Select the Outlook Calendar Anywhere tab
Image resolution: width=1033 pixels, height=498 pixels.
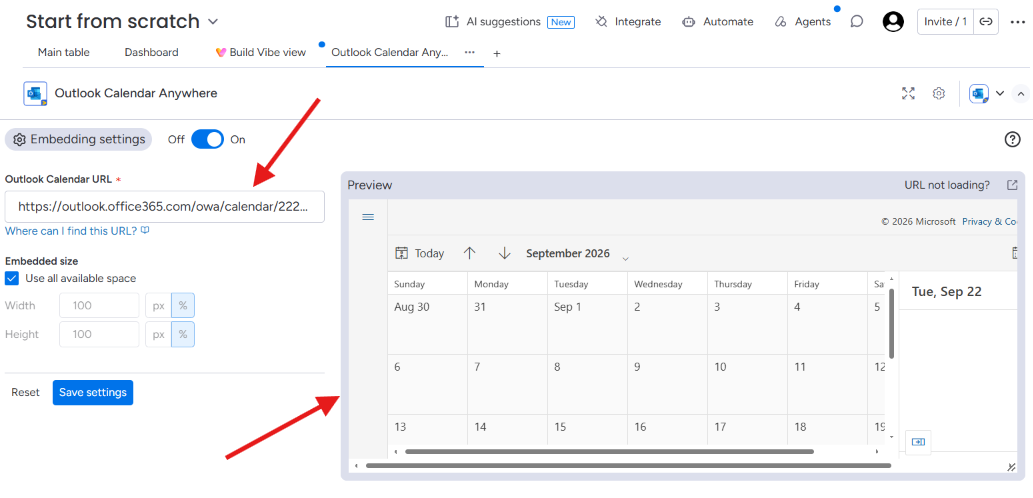pos(390,52)
